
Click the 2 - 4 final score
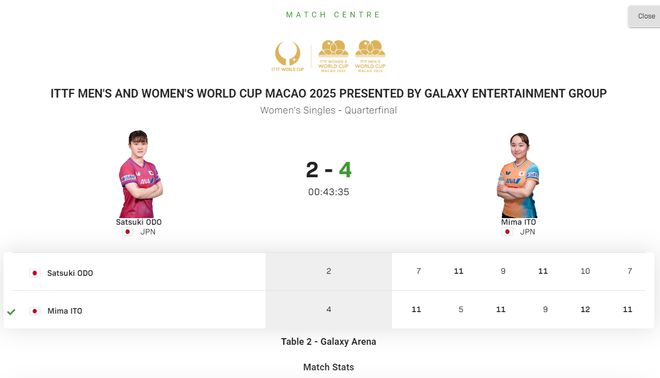(328, 170)
